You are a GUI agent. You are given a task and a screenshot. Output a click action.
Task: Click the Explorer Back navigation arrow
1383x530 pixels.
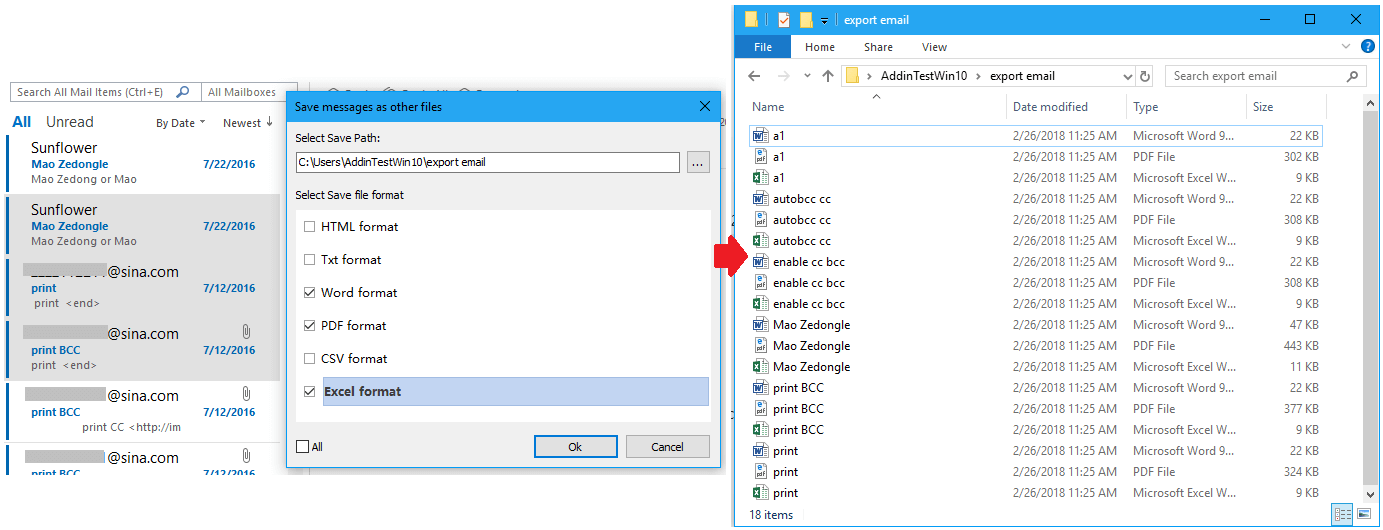[x=755, y=76]
